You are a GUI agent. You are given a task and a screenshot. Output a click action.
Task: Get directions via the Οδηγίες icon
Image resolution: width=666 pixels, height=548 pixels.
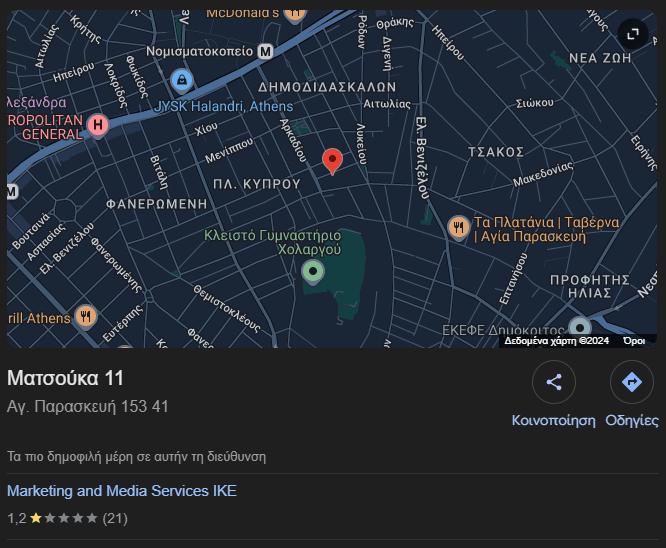632,382
